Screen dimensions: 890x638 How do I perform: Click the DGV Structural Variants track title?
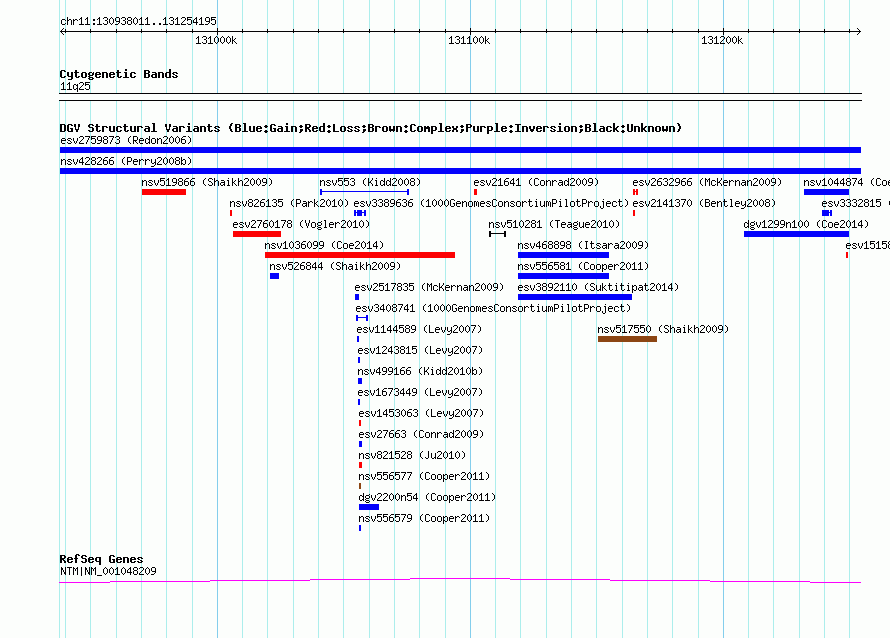pos(371,128)
